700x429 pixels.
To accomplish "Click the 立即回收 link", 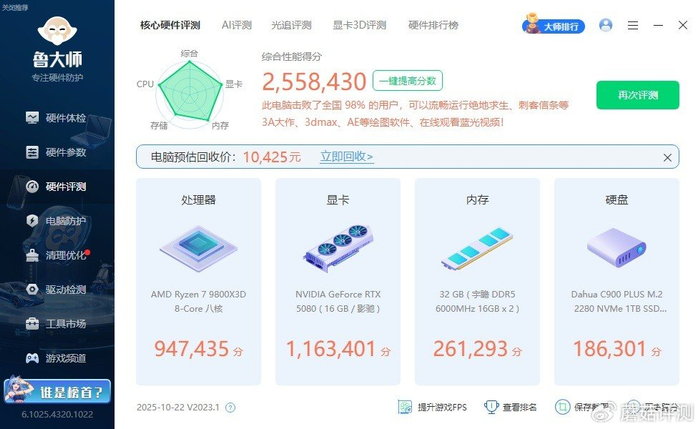I will tap(346, 157).
